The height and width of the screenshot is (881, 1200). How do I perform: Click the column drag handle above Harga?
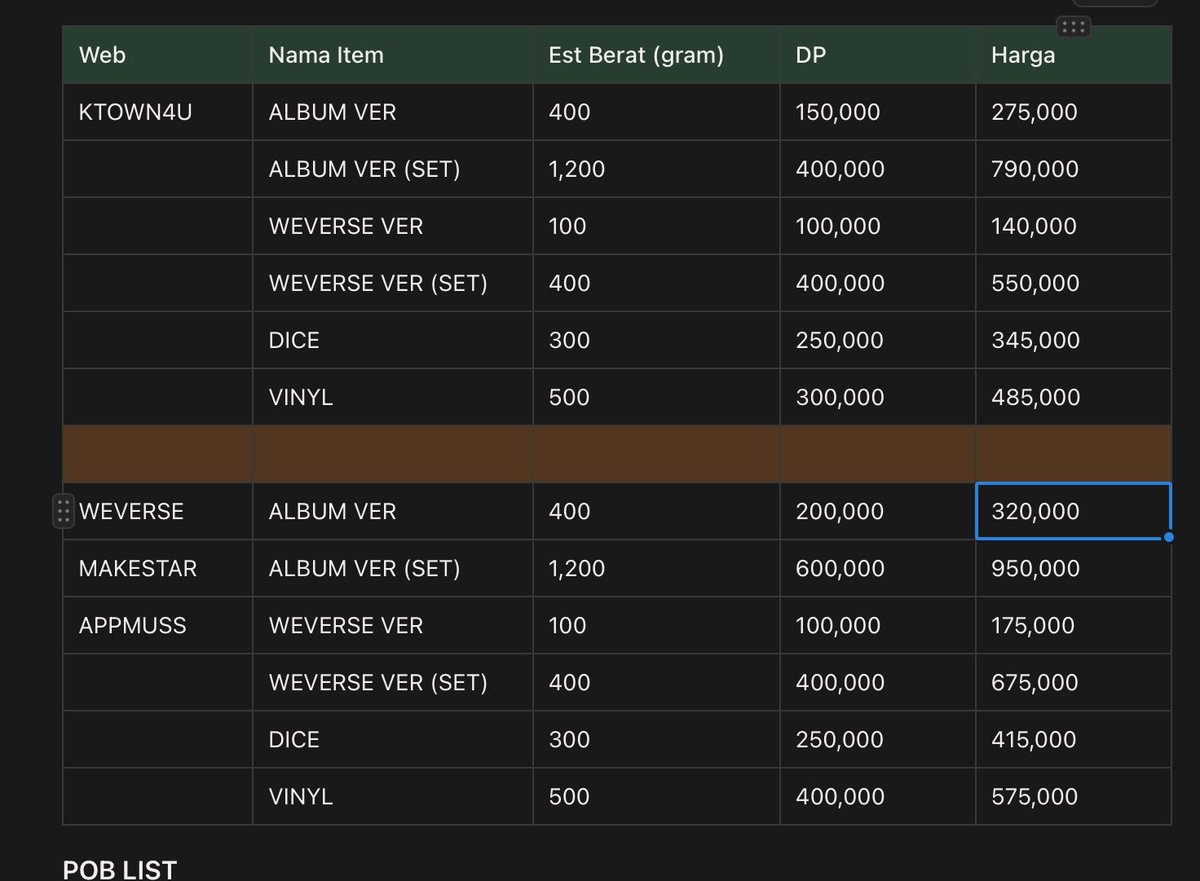(1073, 27)
